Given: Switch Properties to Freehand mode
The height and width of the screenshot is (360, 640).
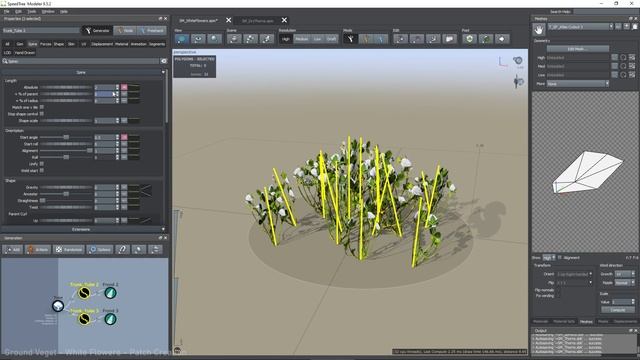Looking at the screenshot, I should pos(152,31).
